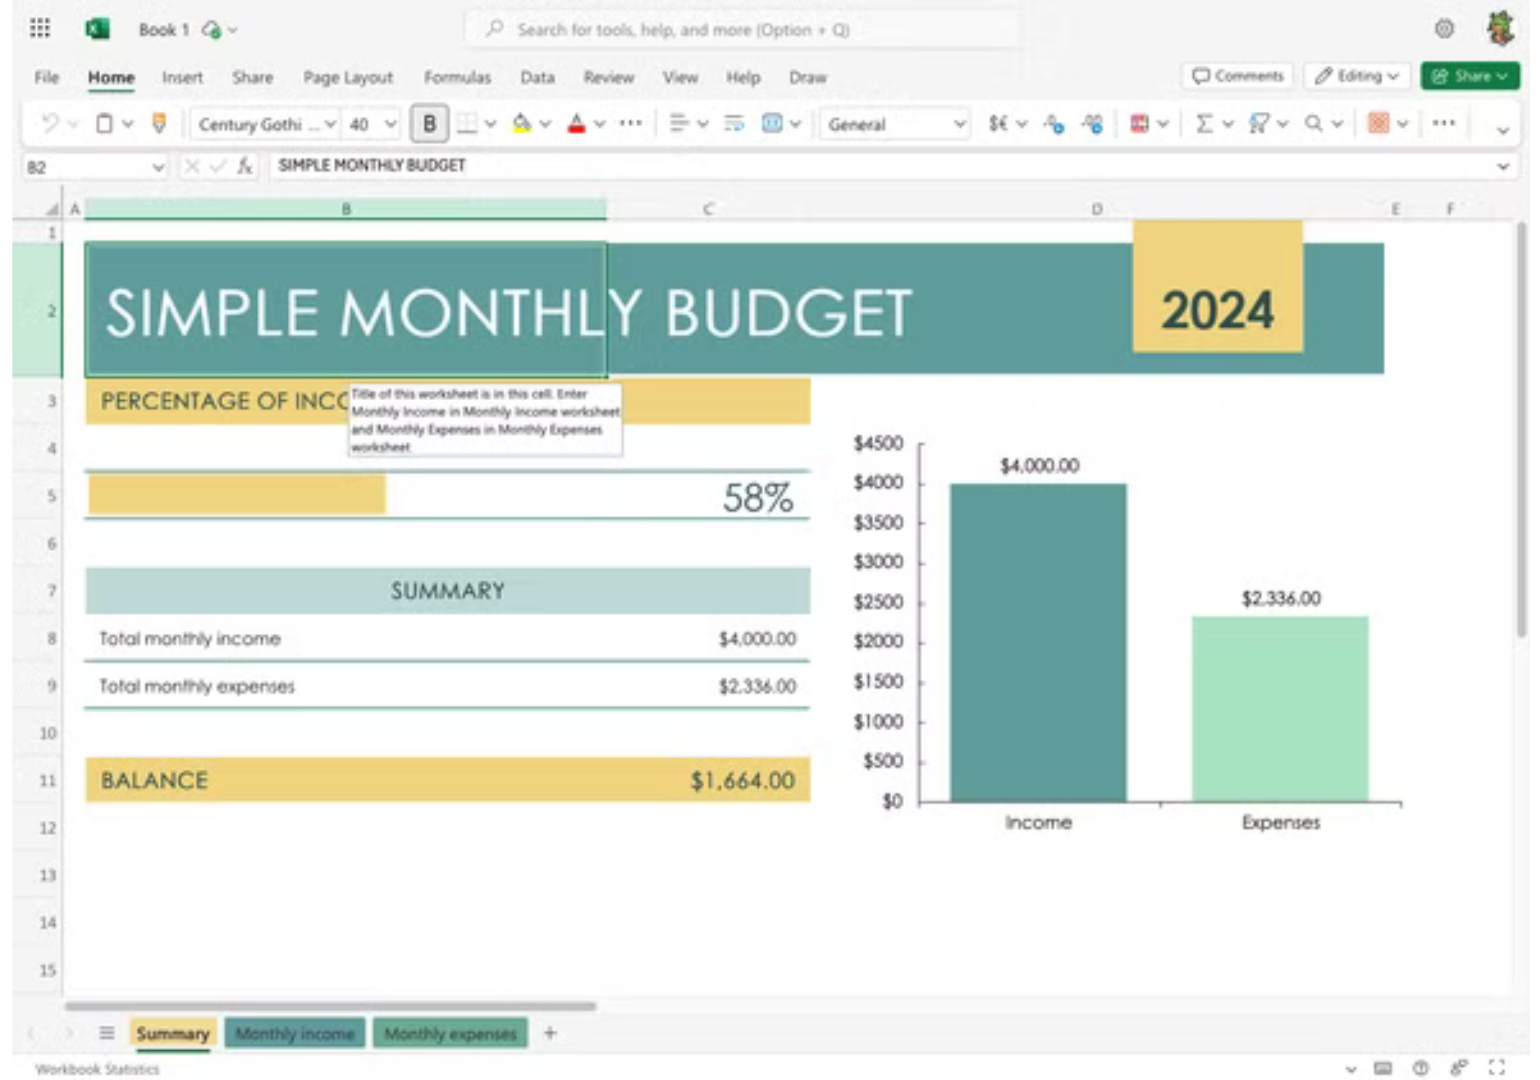Open the Comments panel
Viewport: 1540px width, 1080px height.
[x=1237, y=75]
